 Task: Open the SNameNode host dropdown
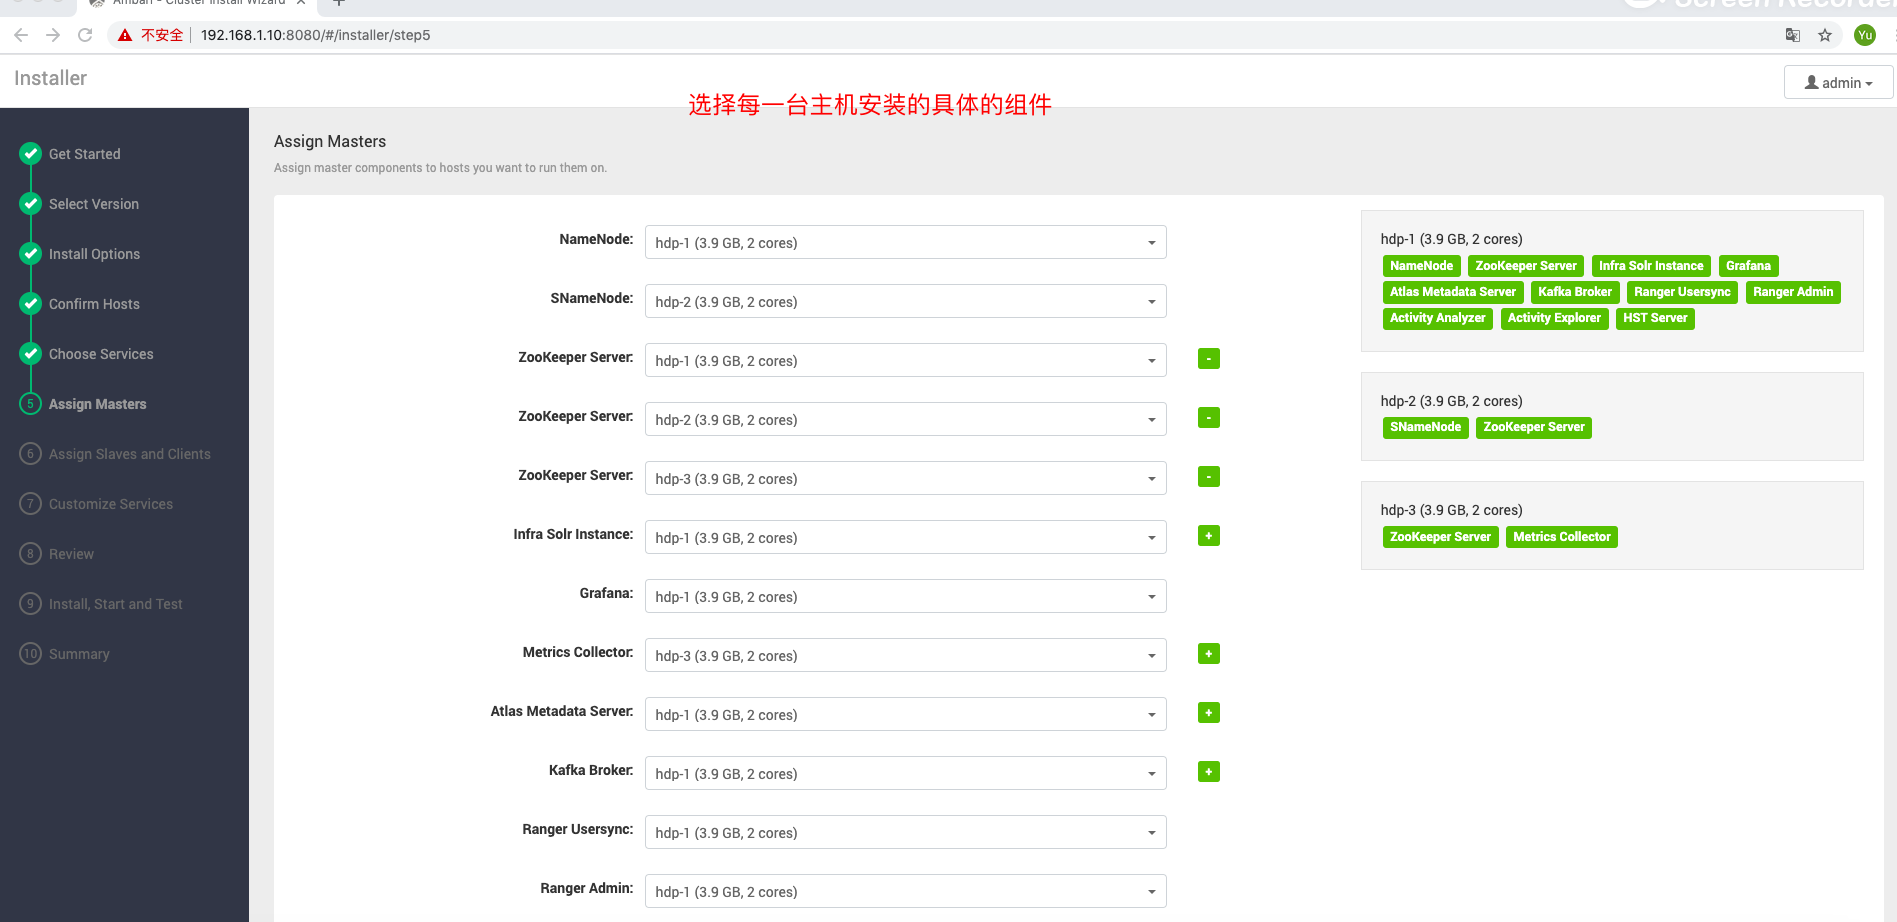point(905,301)
